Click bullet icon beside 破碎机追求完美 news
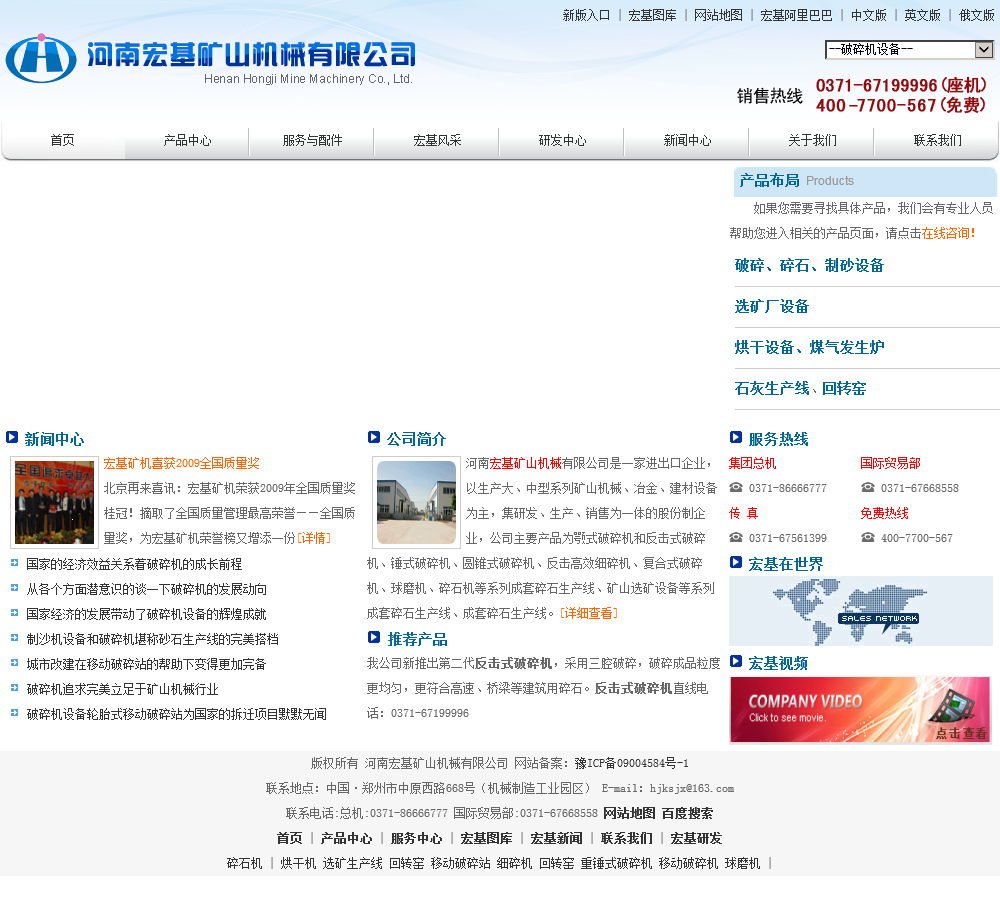The height and width of the screenshot is (909, 1000). tap(14, 688)
